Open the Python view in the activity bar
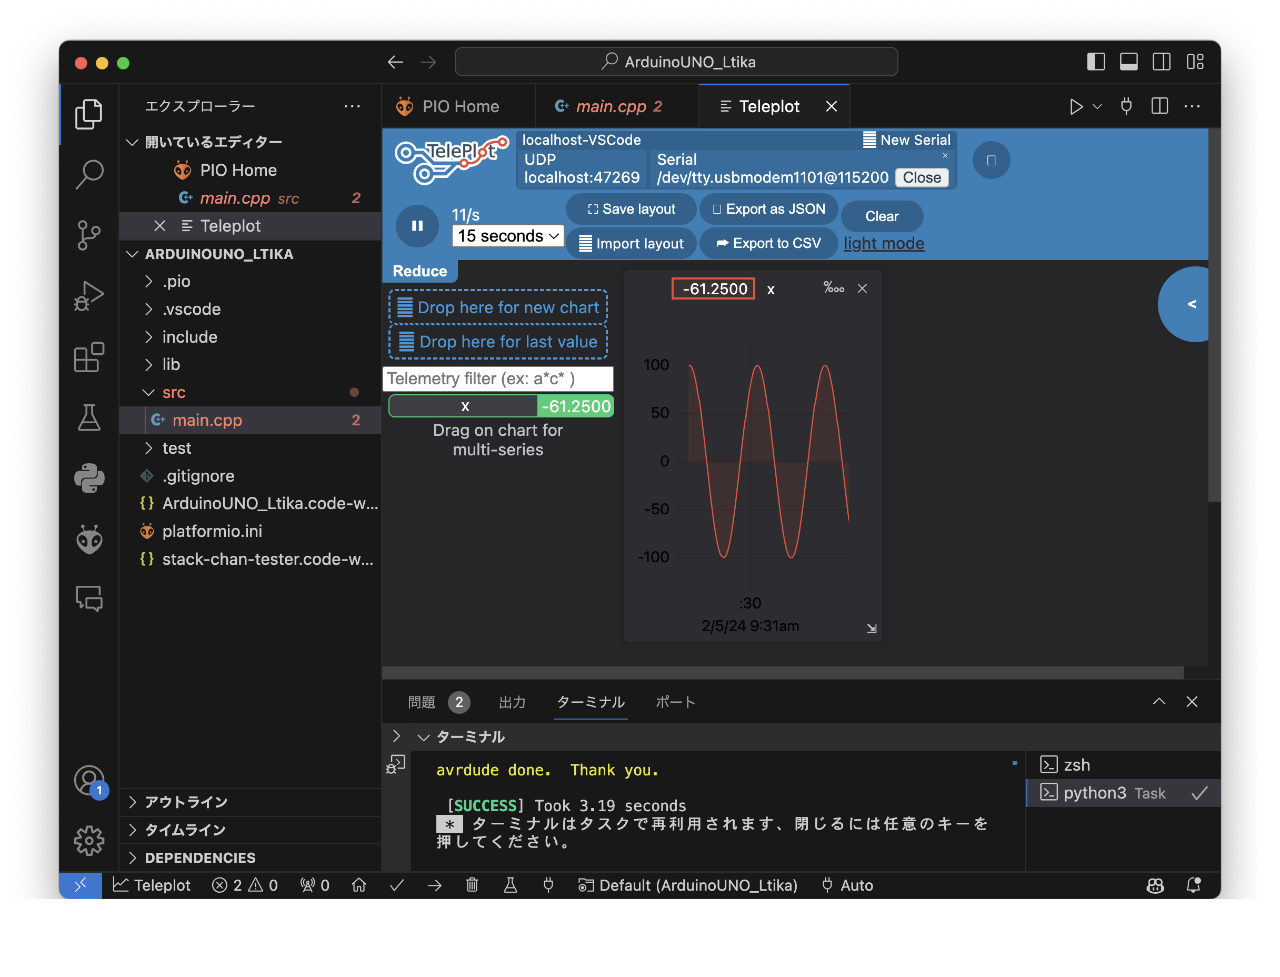The height and width of the screenshot is (977, 1280). point(89,479)
